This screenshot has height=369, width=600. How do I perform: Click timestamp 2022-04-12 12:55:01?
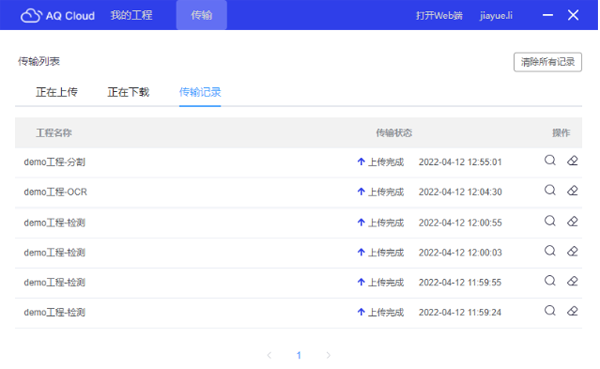pos(460,162)
